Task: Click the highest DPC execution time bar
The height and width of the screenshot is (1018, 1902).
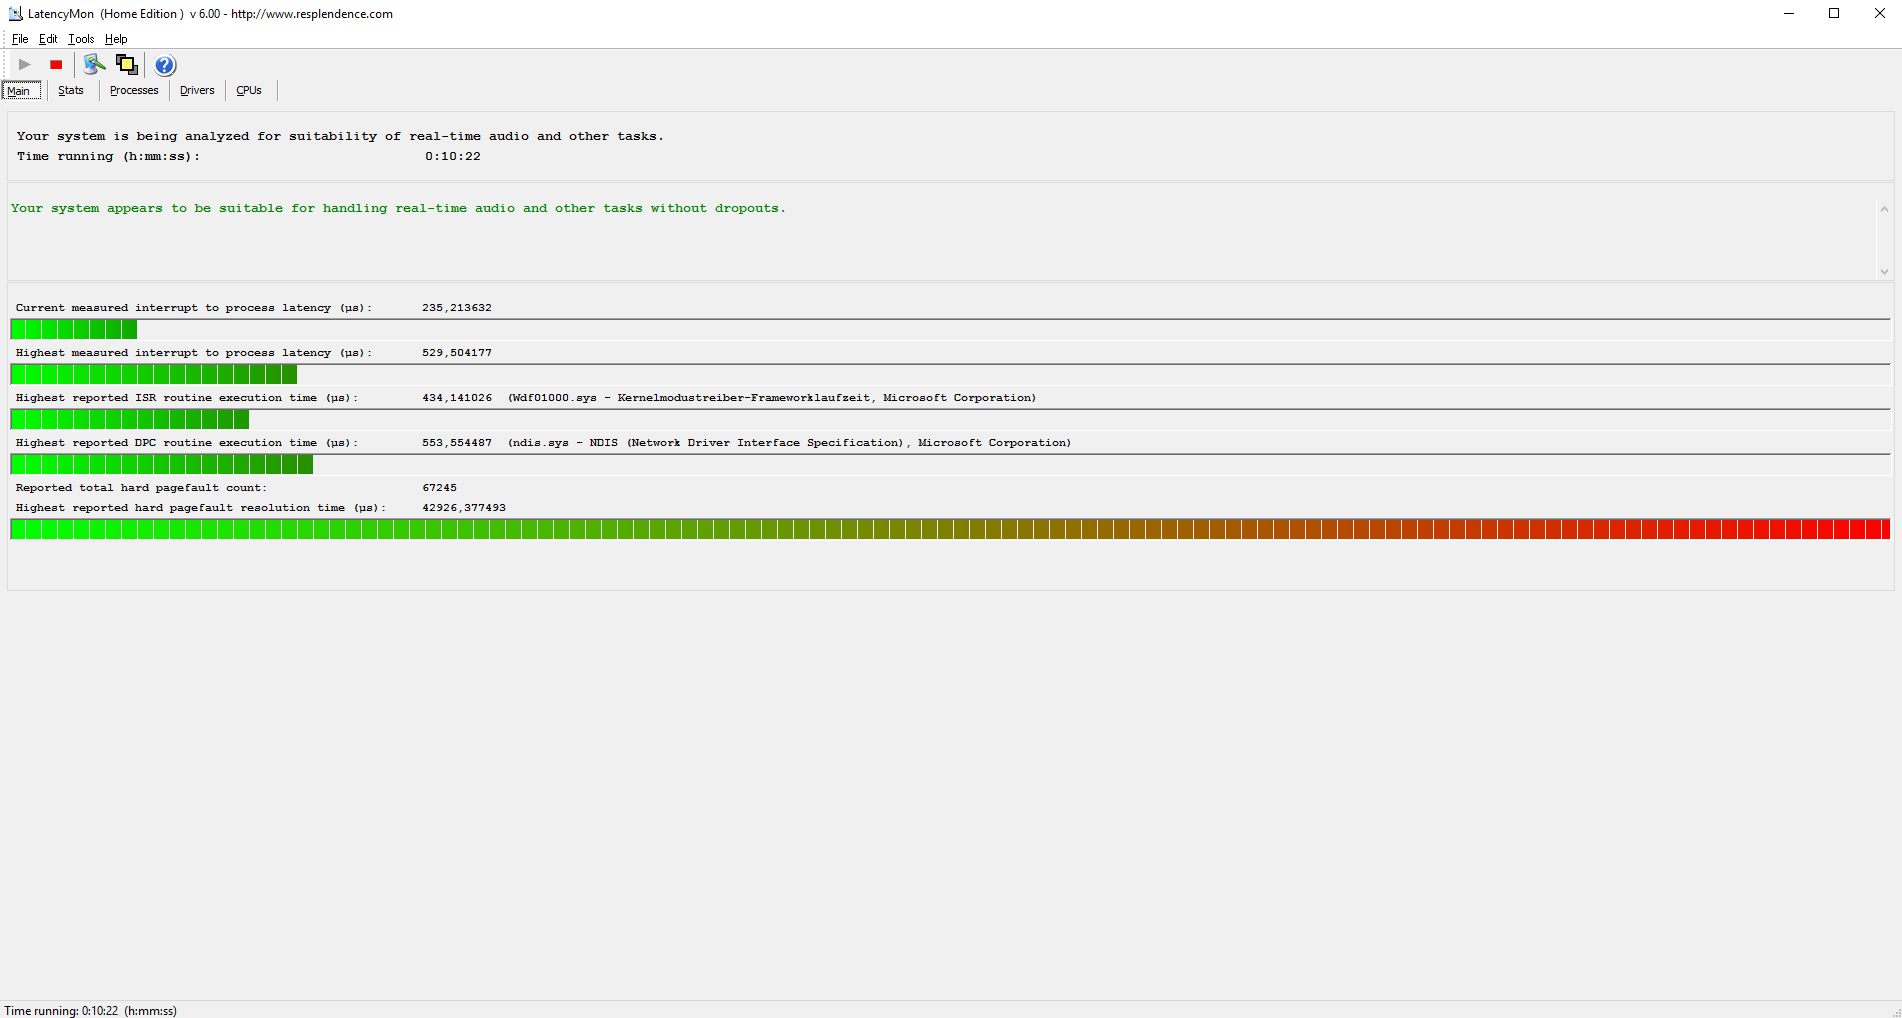Action: [162, 465]
